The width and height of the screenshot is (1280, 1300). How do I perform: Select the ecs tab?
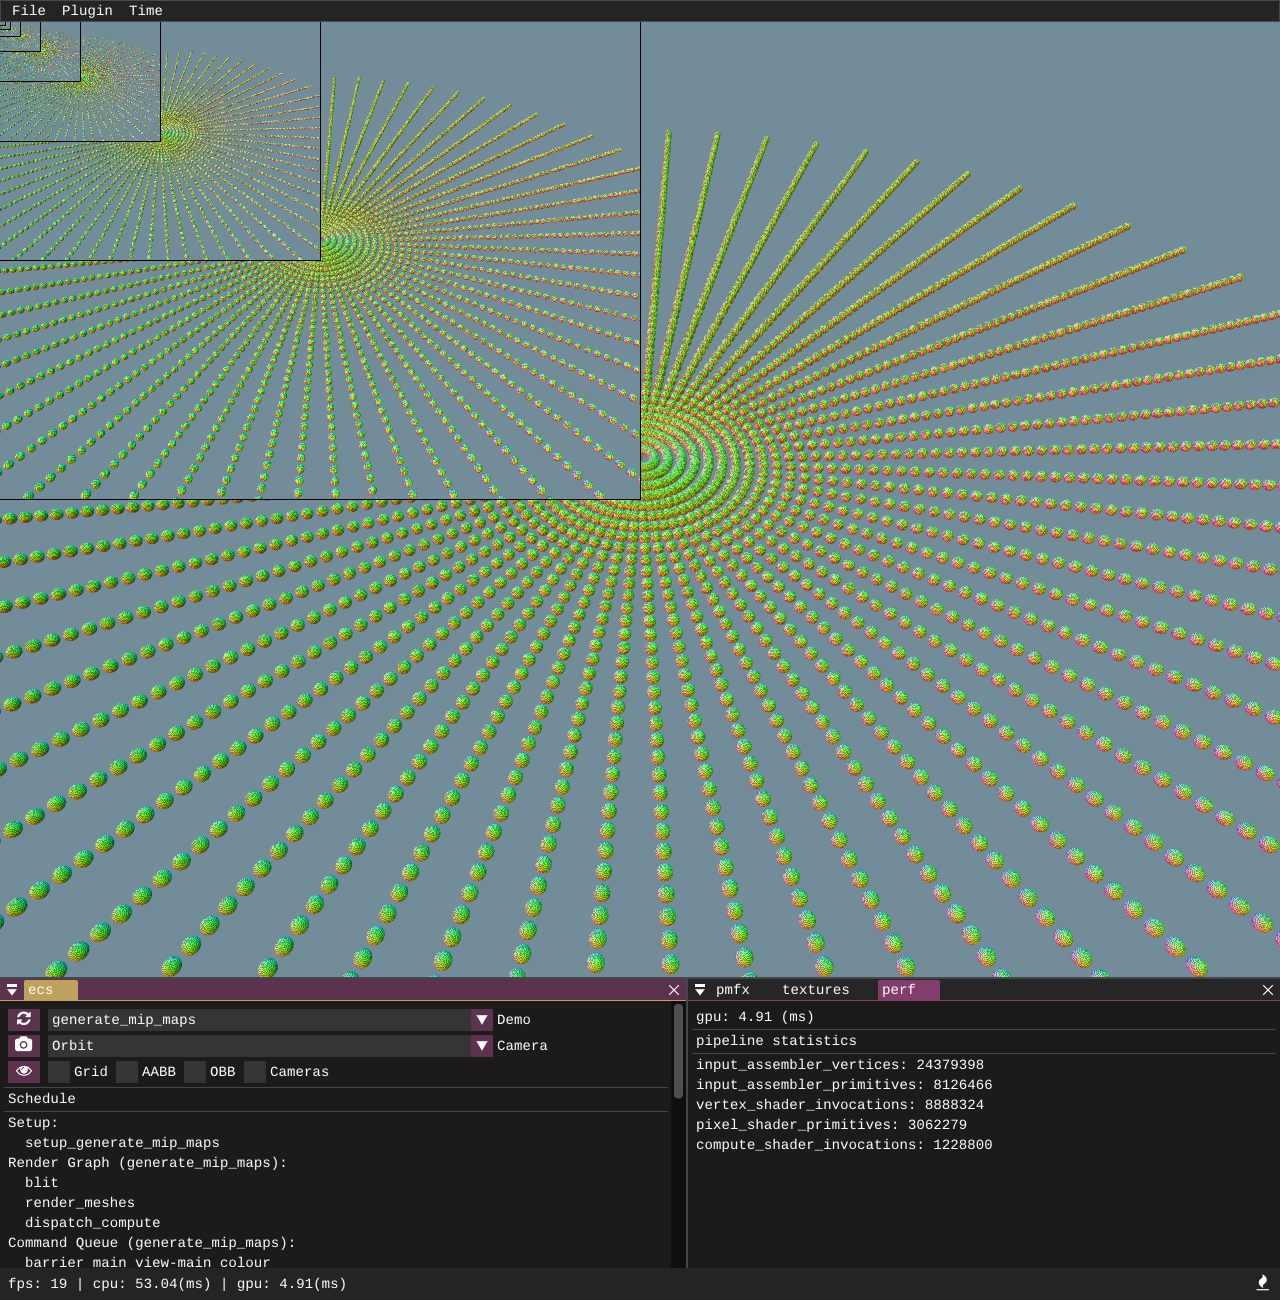pyautogui.click(x=50, y=990)
